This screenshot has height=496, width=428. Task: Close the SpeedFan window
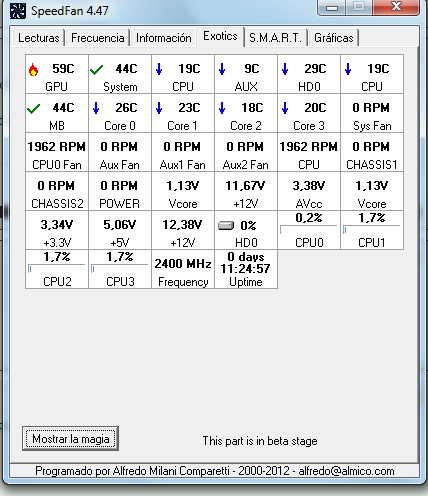coord(396,7)
